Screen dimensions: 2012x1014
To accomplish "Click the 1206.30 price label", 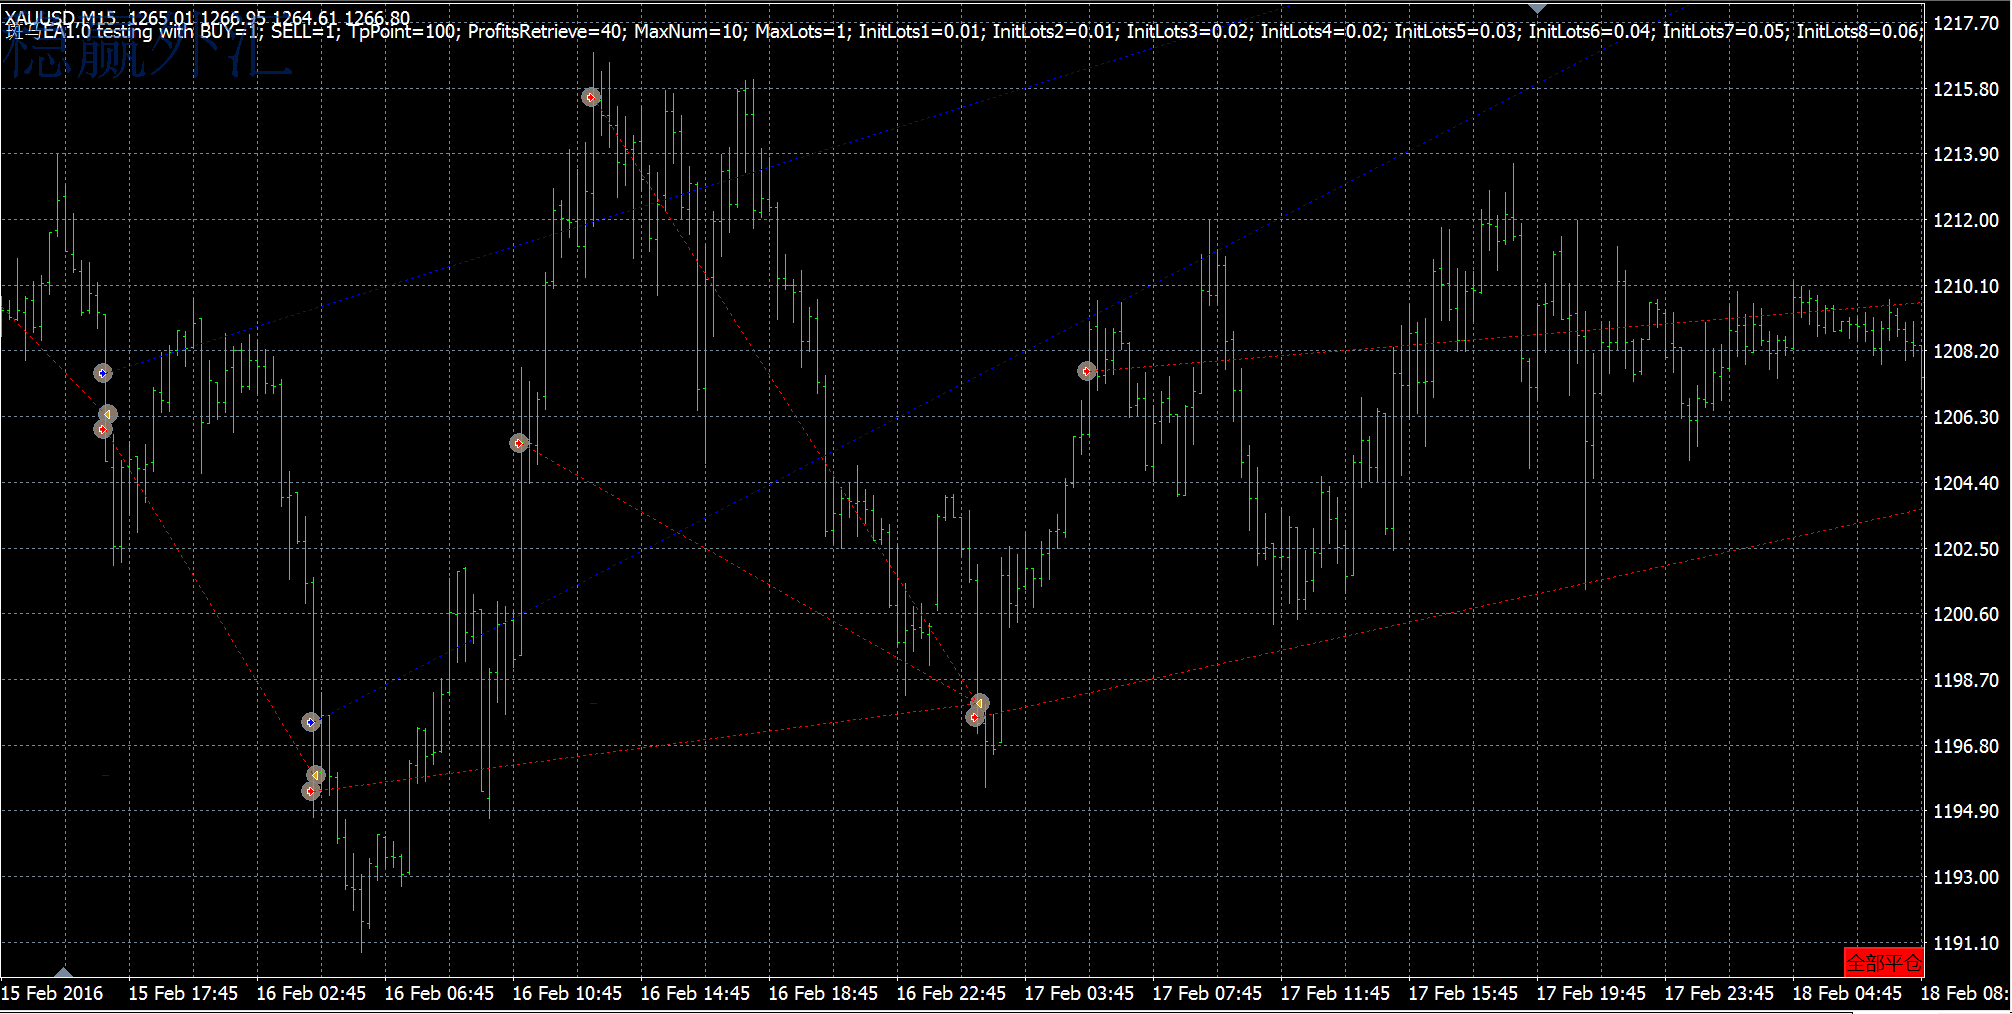I will coord(1966,417).
